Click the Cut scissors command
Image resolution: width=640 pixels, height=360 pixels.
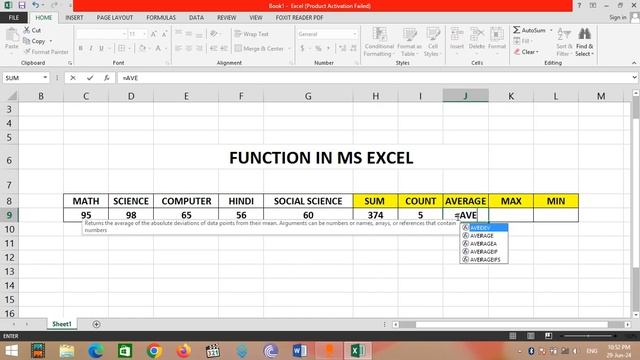coord(32,30)
